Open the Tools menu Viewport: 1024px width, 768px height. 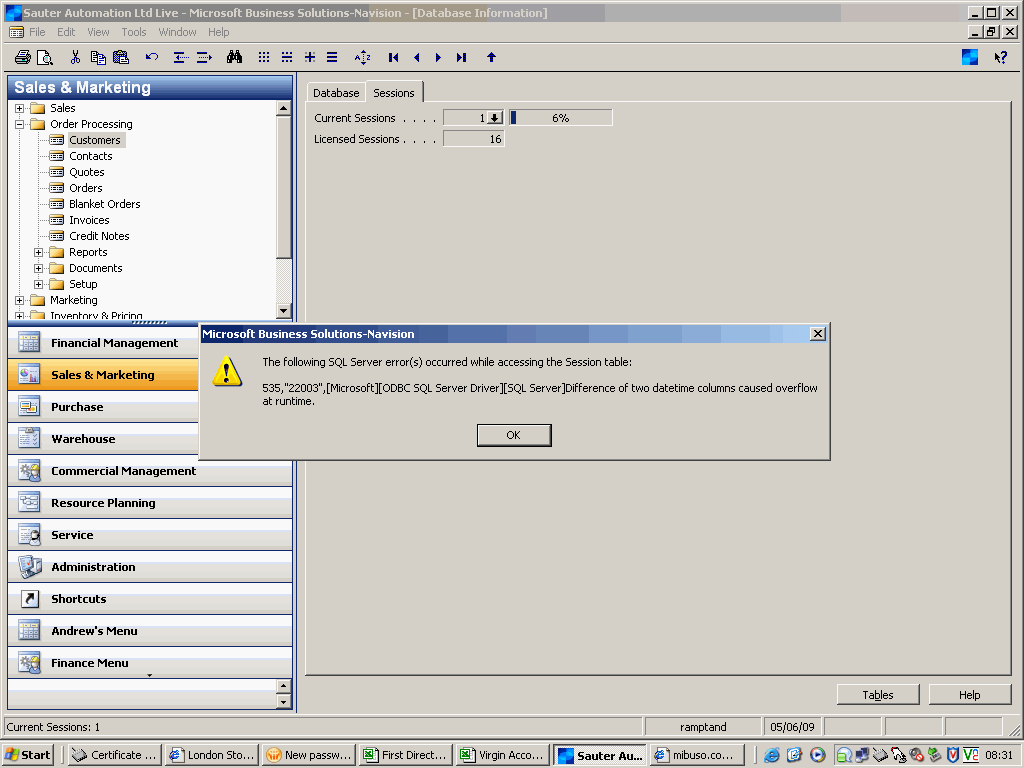(134, 32)
